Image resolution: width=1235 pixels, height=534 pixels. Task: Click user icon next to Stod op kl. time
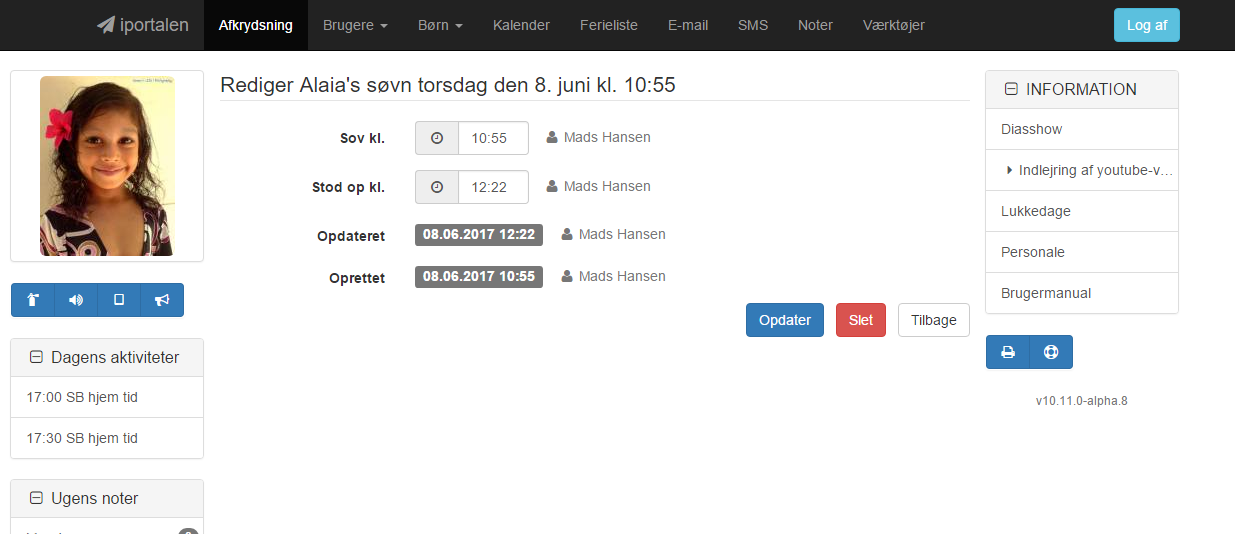(x=552, y=187)
